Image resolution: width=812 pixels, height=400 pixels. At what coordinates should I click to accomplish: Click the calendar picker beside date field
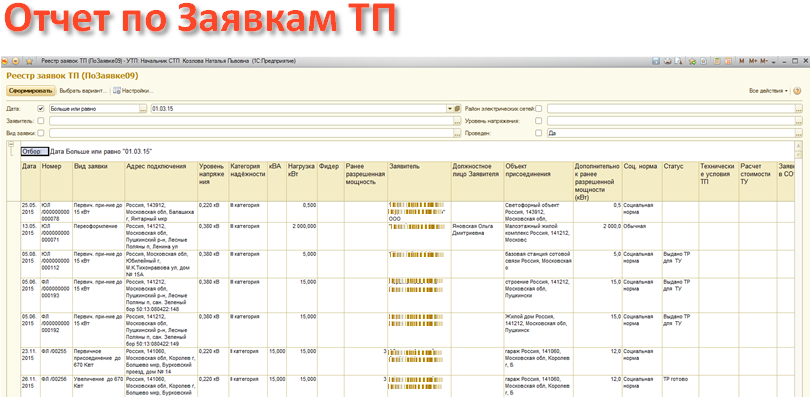tap(457, 108)
